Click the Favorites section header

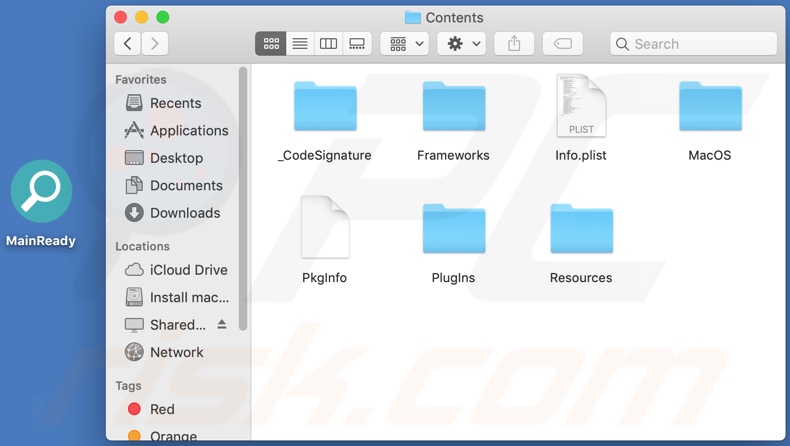[141, 80]
